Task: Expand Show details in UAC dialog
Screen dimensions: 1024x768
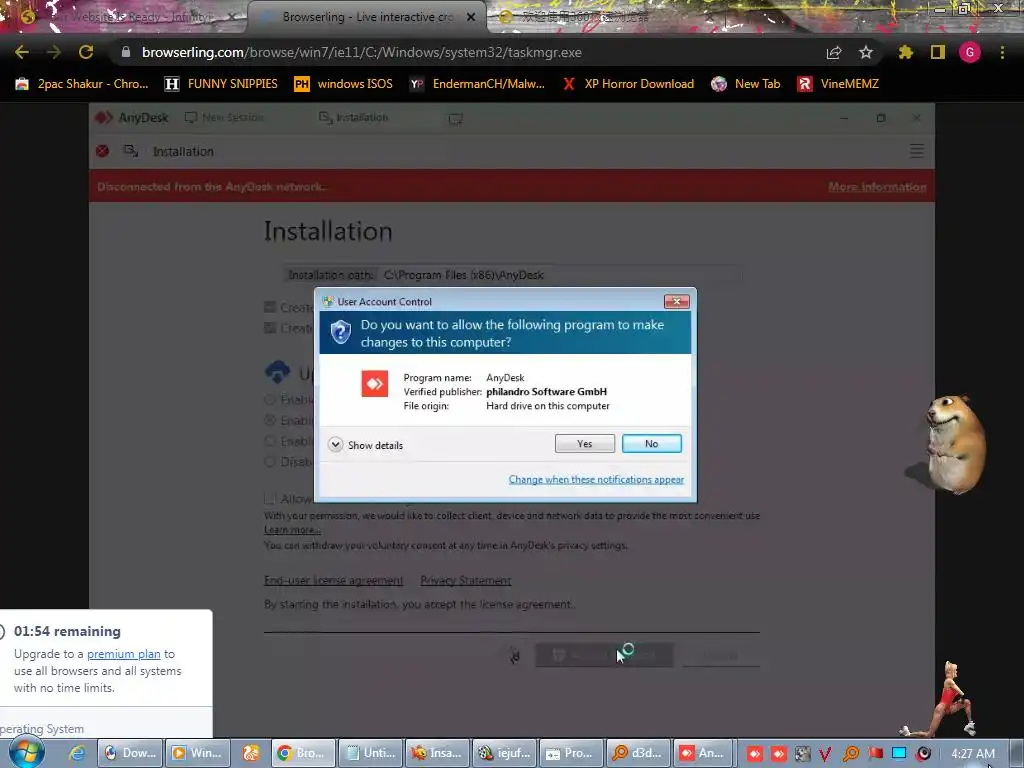Action: (x=366, y=445)
